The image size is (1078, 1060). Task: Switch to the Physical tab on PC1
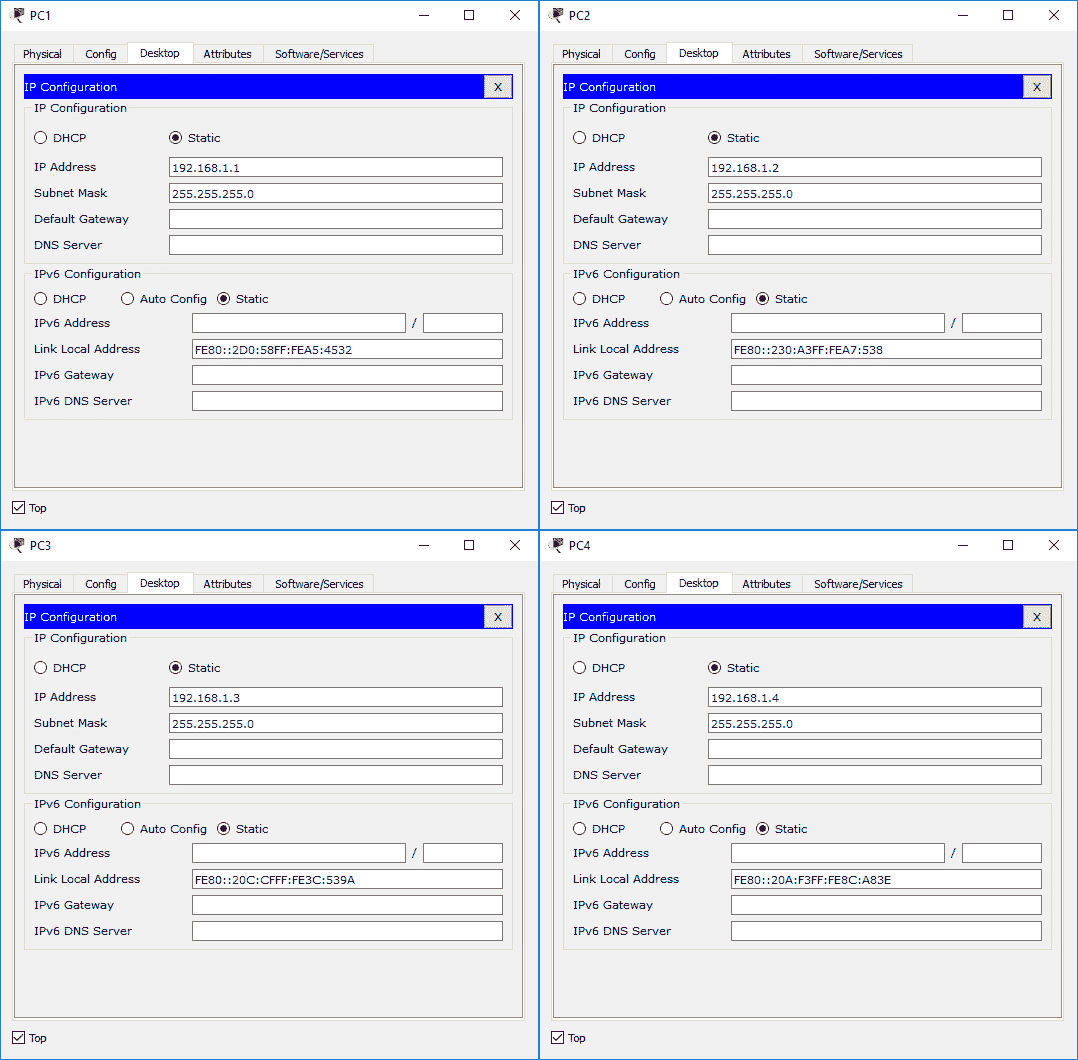(43, 53)
